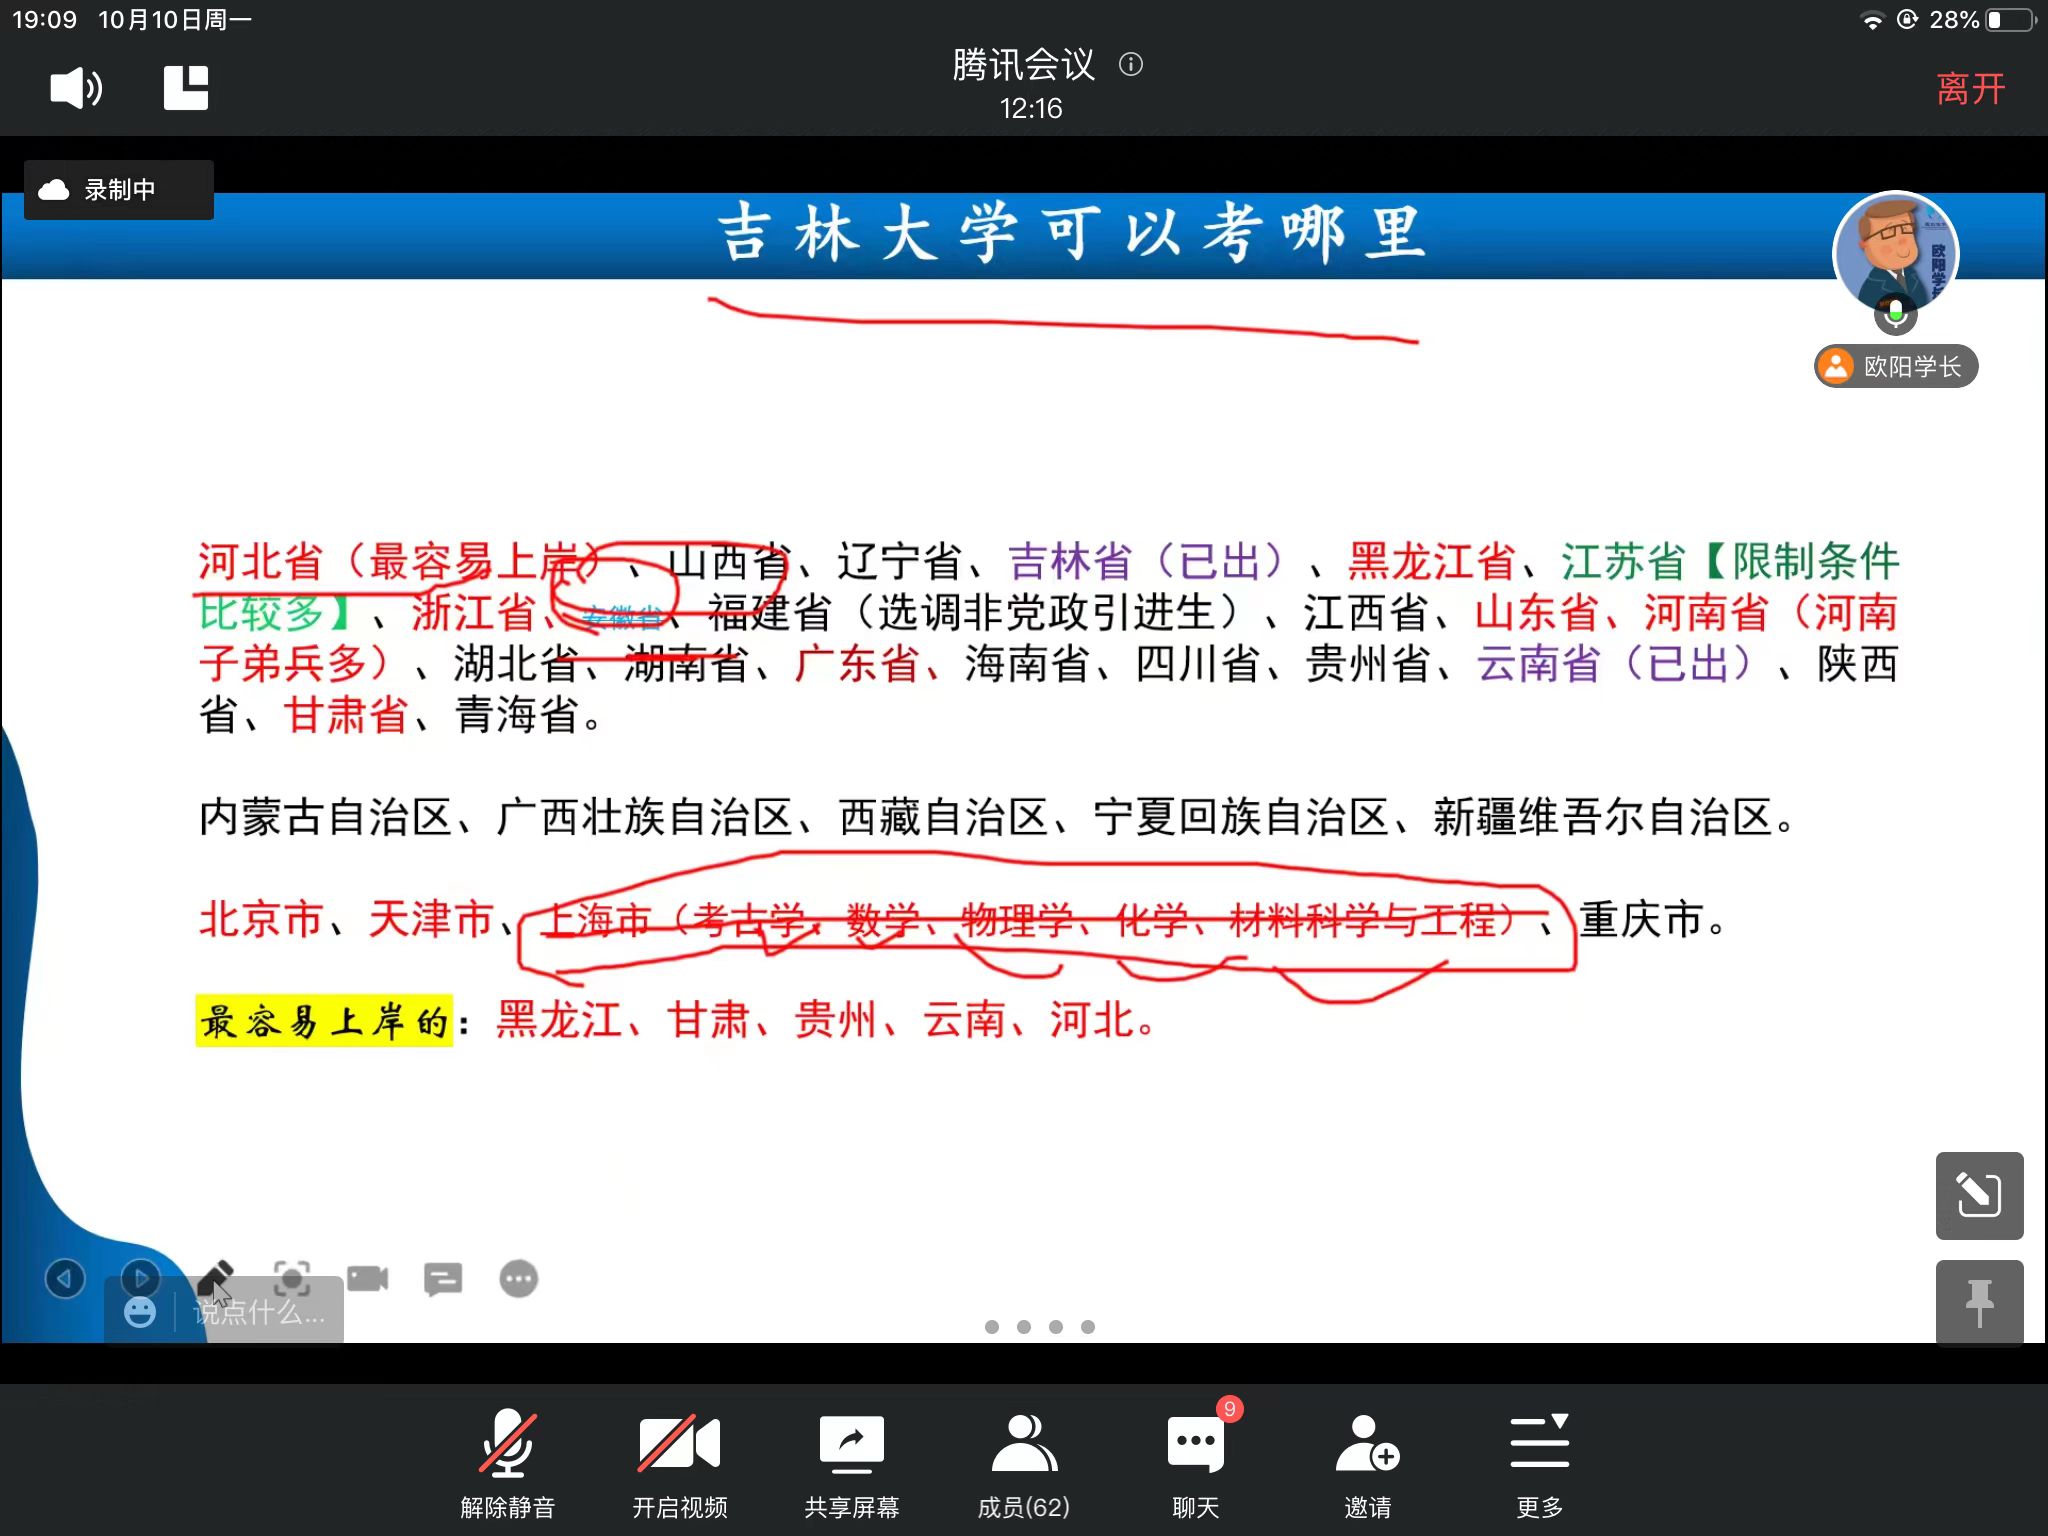The width and height of the screenshot is (2048, 1536).
Task: Toggle the speaker audio icon
Action: click(76, 88)
